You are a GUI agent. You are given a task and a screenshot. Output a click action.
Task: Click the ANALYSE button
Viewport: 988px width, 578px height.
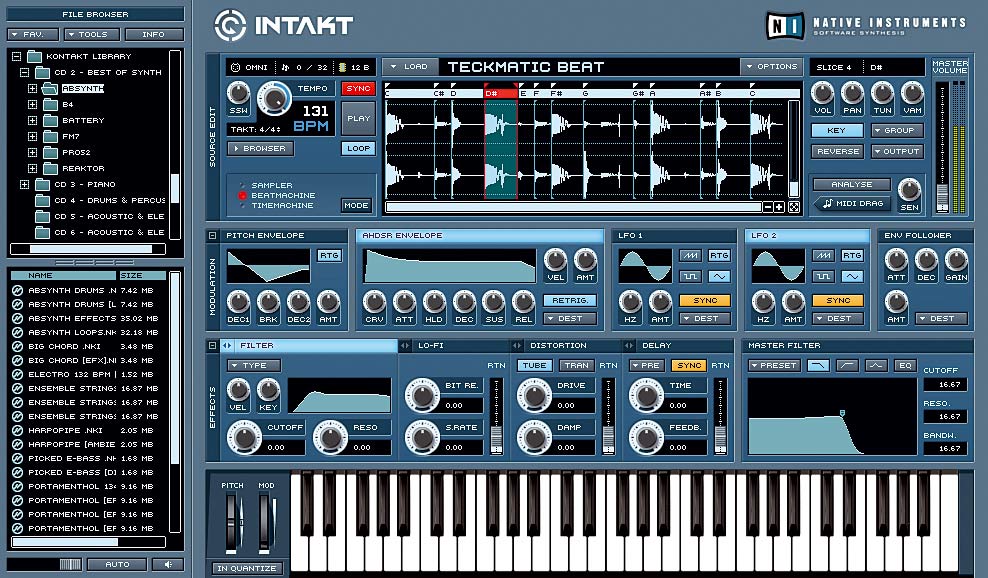[x=851, y=184]
